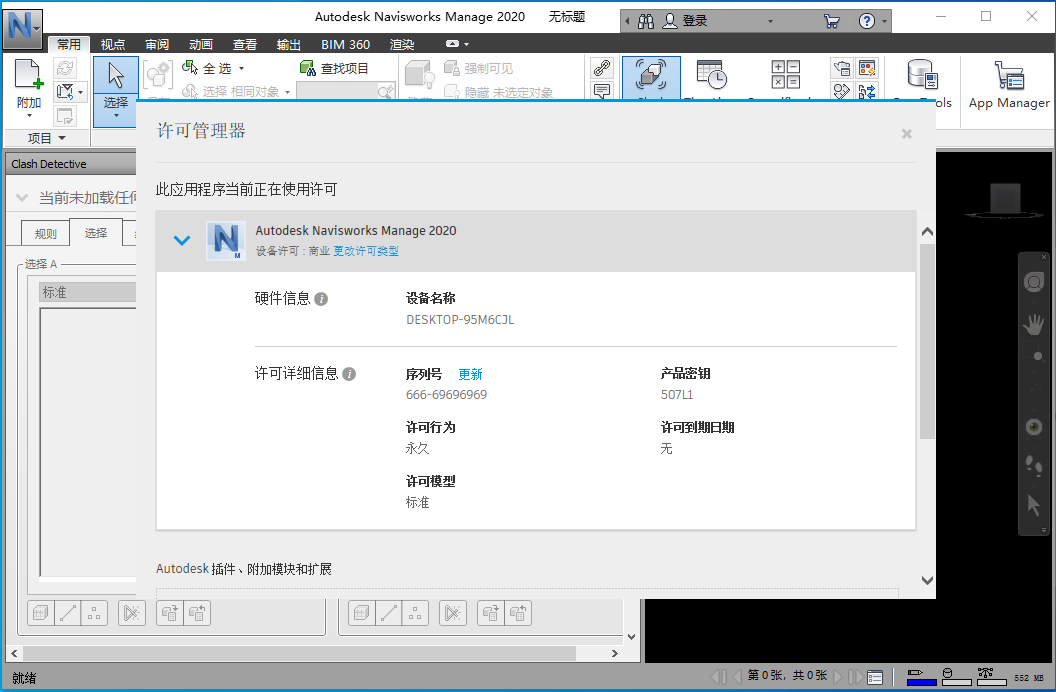The image size is (1056, 692).
Task: Click the 更新 link next to the serial number
Action: 471,372
